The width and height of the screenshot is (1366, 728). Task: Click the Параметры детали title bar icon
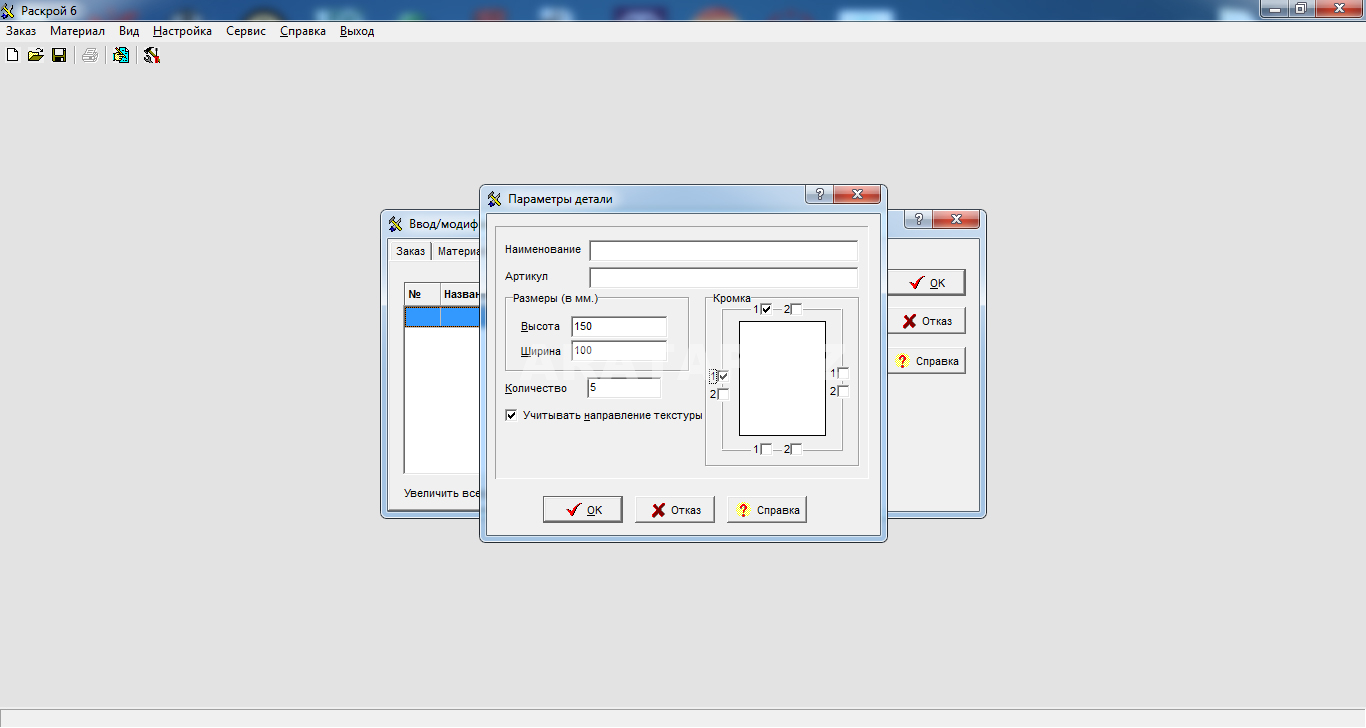pos(495,198)
